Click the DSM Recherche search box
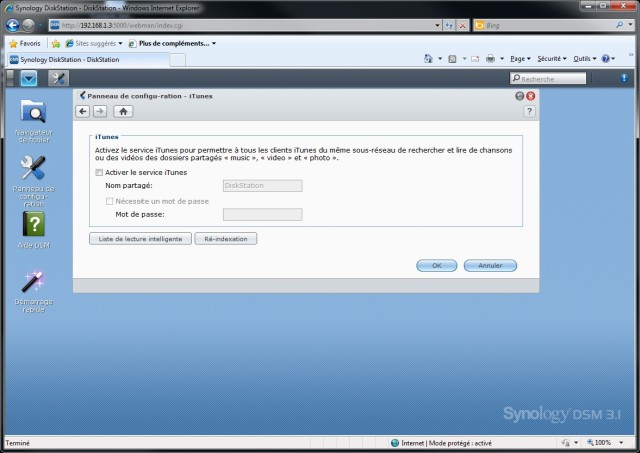 [548, 78]
